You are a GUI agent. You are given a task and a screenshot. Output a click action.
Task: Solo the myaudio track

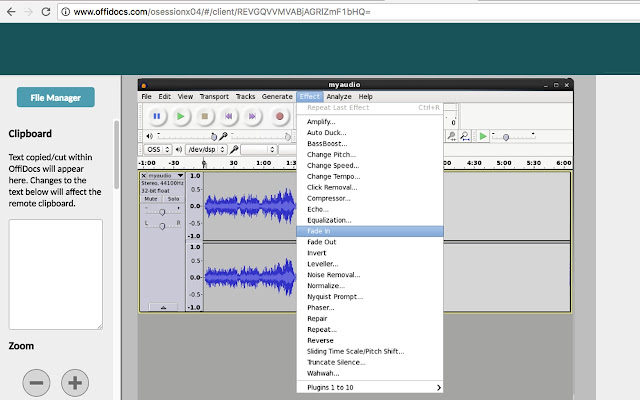point(172,199)
